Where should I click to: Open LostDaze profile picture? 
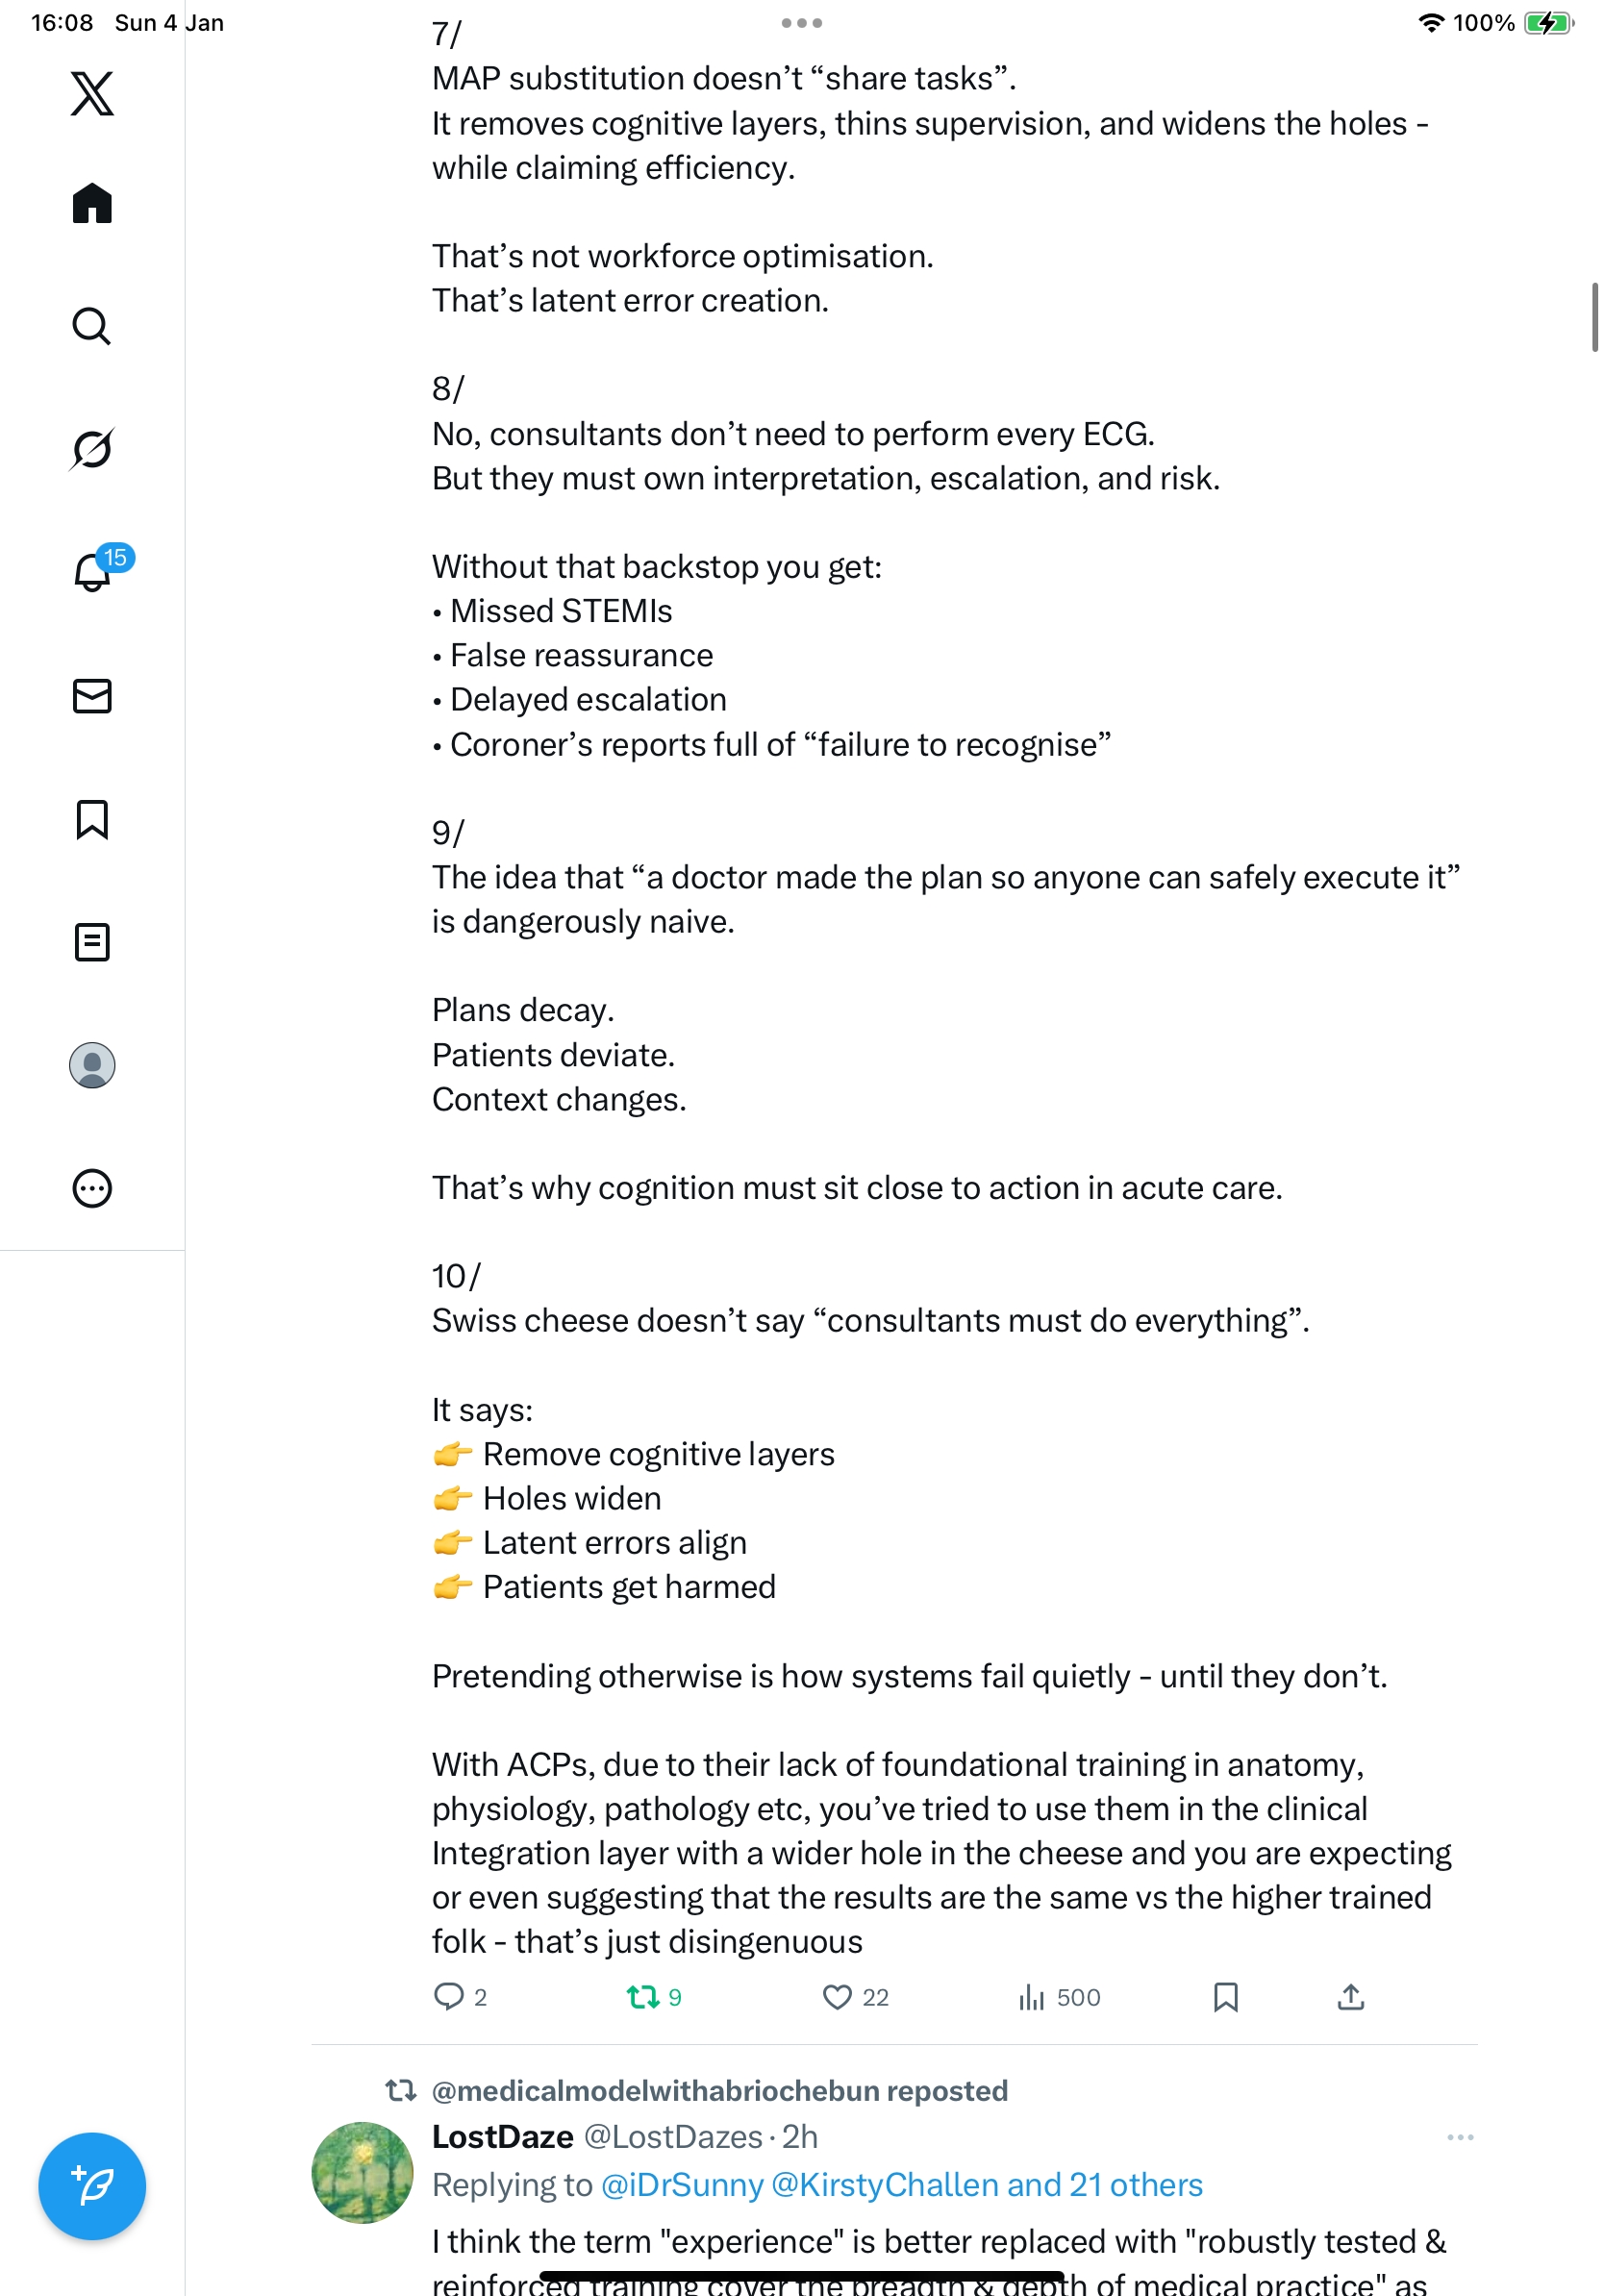(x=362, y=2172)
